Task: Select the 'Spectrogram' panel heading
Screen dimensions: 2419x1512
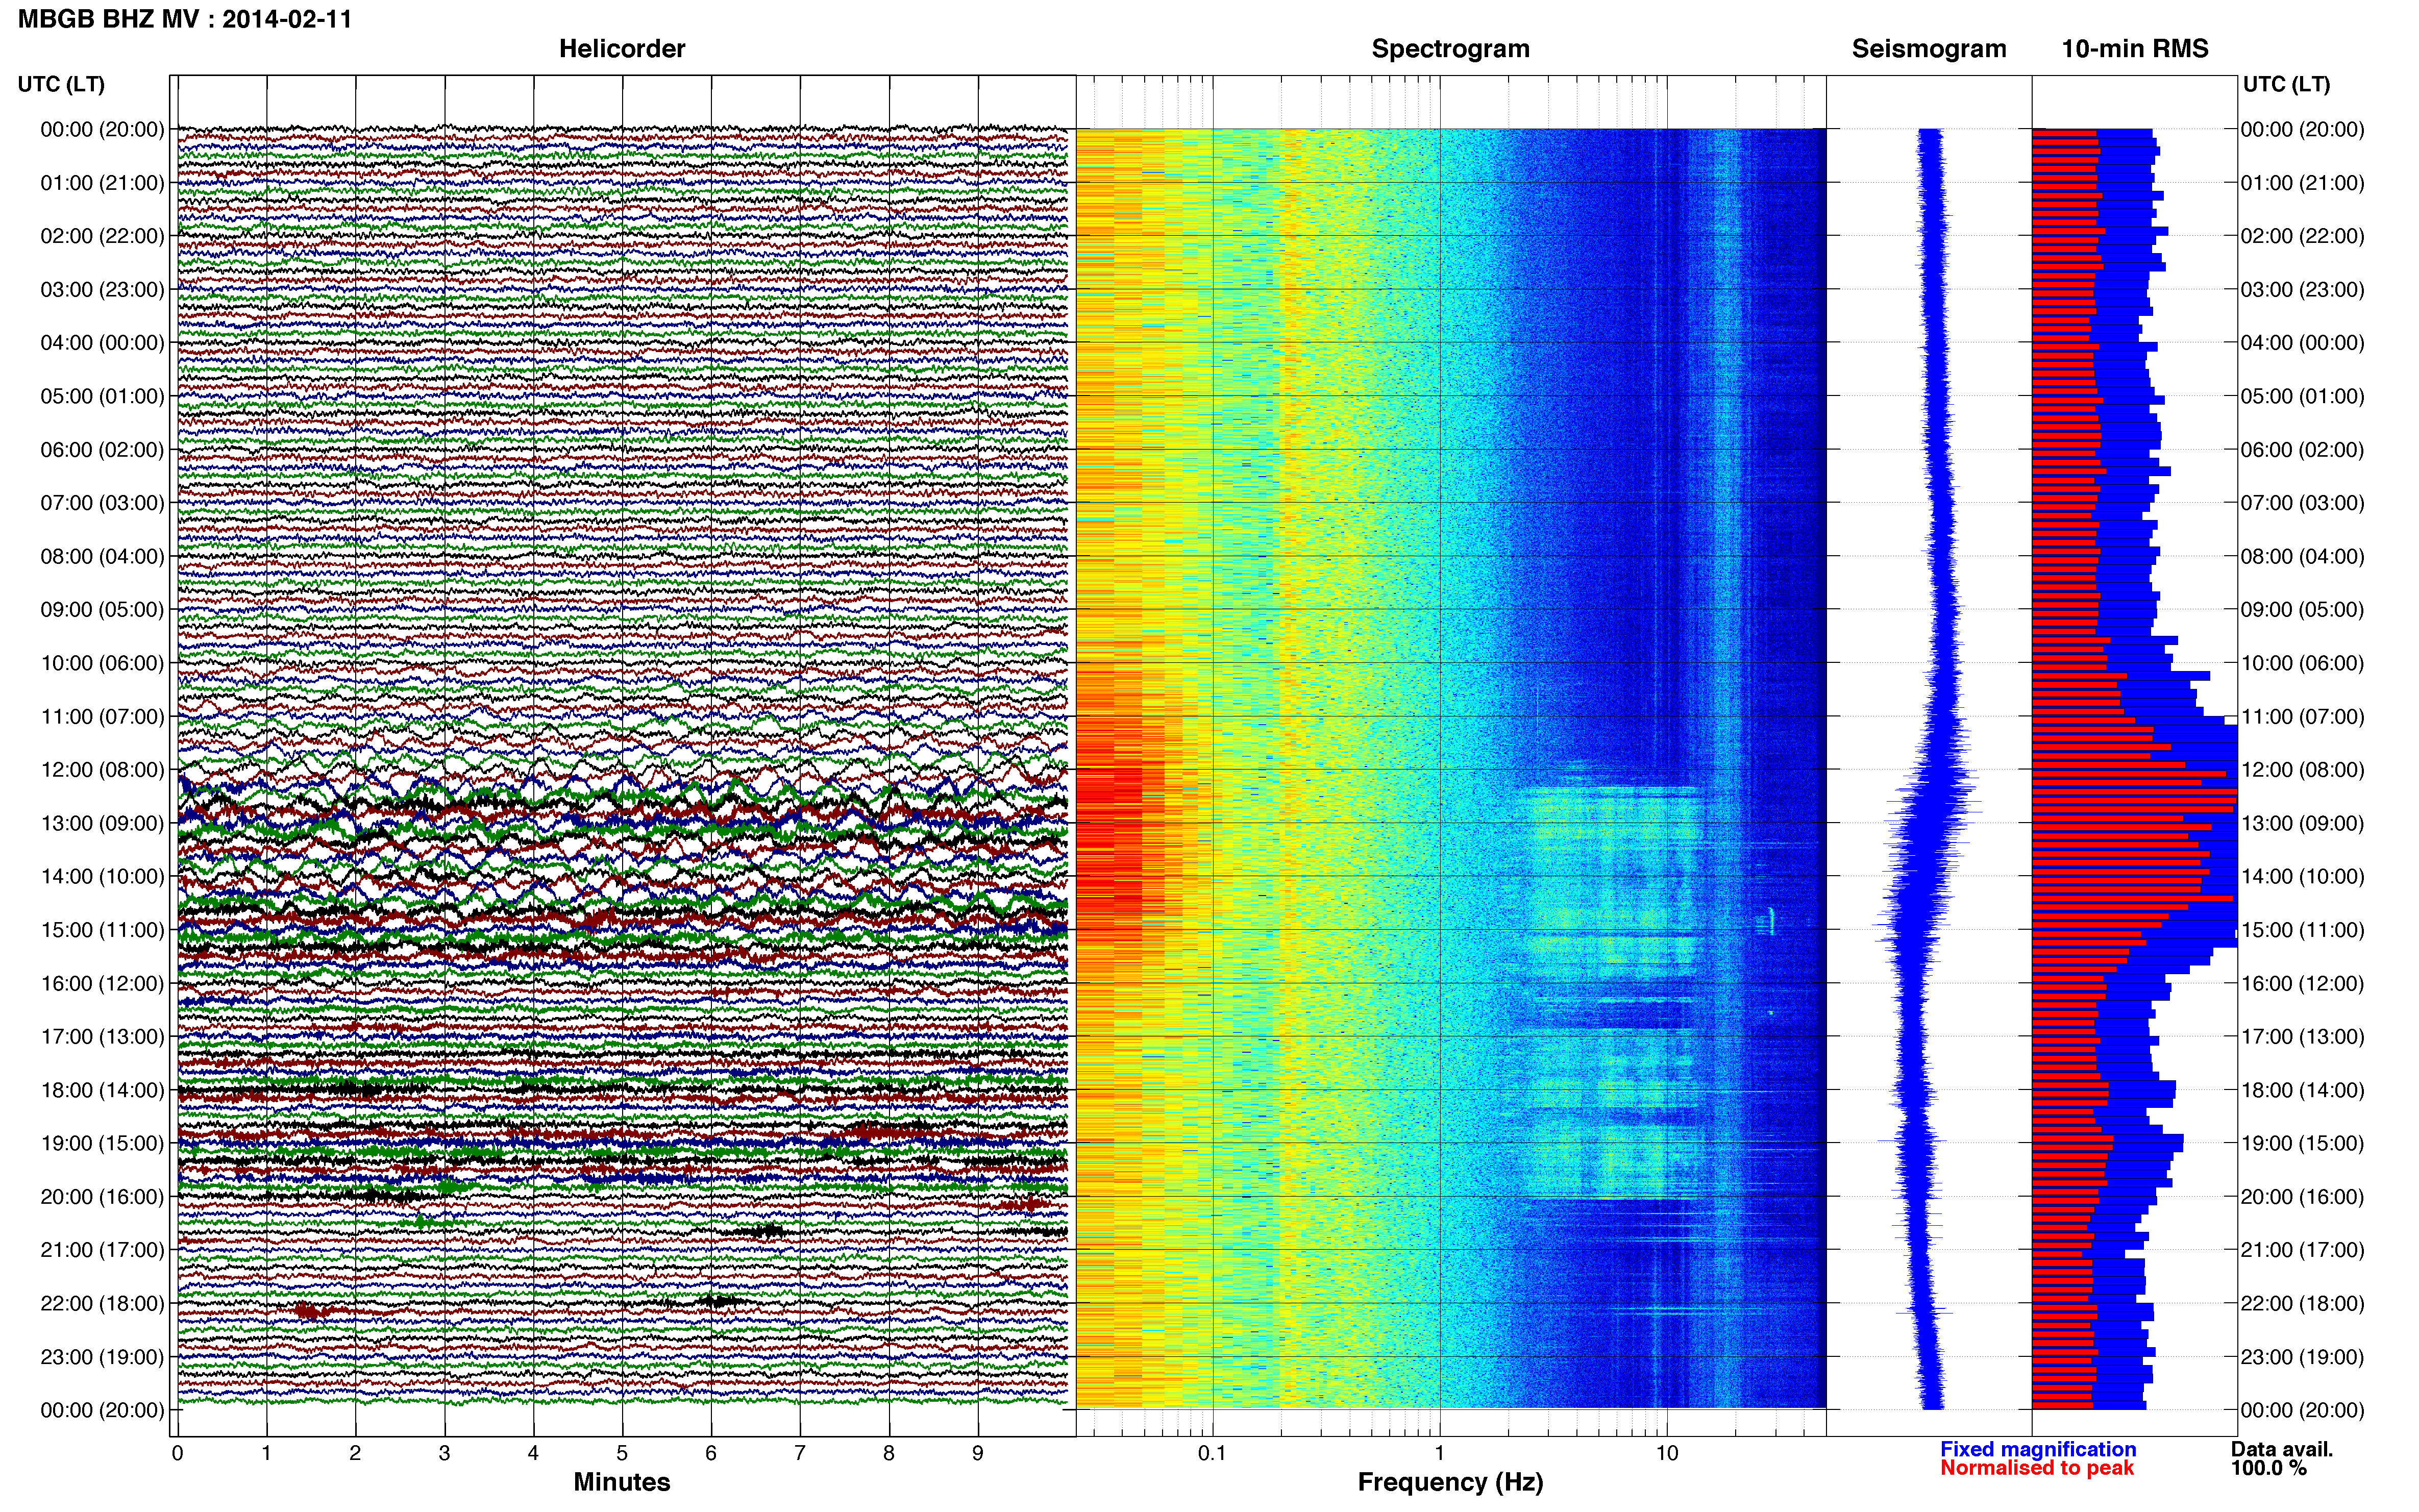Action: pos(1450,49)
